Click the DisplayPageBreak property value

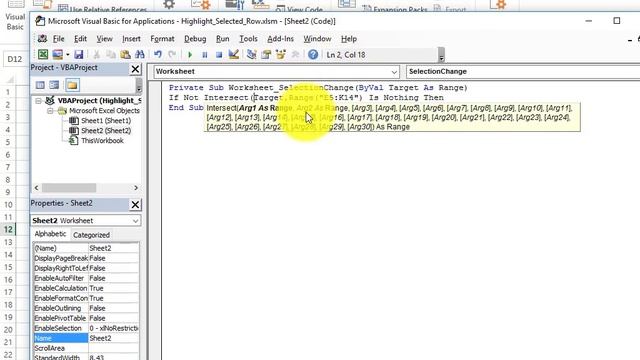tap(113, 258)
